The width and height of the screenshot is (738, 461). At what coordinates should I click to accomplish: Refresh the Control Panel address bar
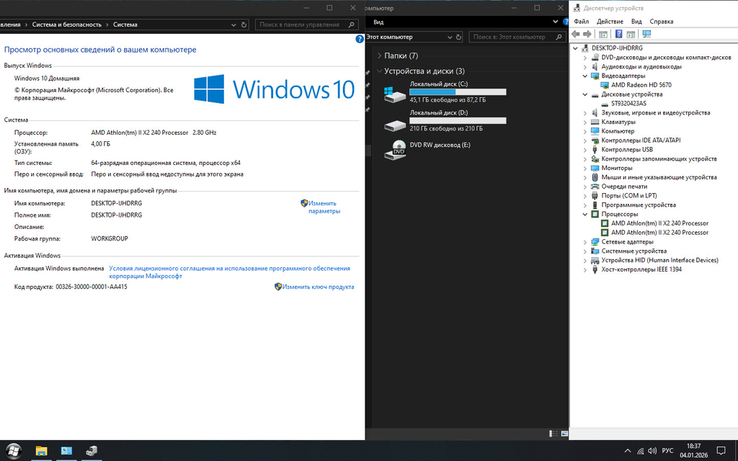click(x=244, y=24)
